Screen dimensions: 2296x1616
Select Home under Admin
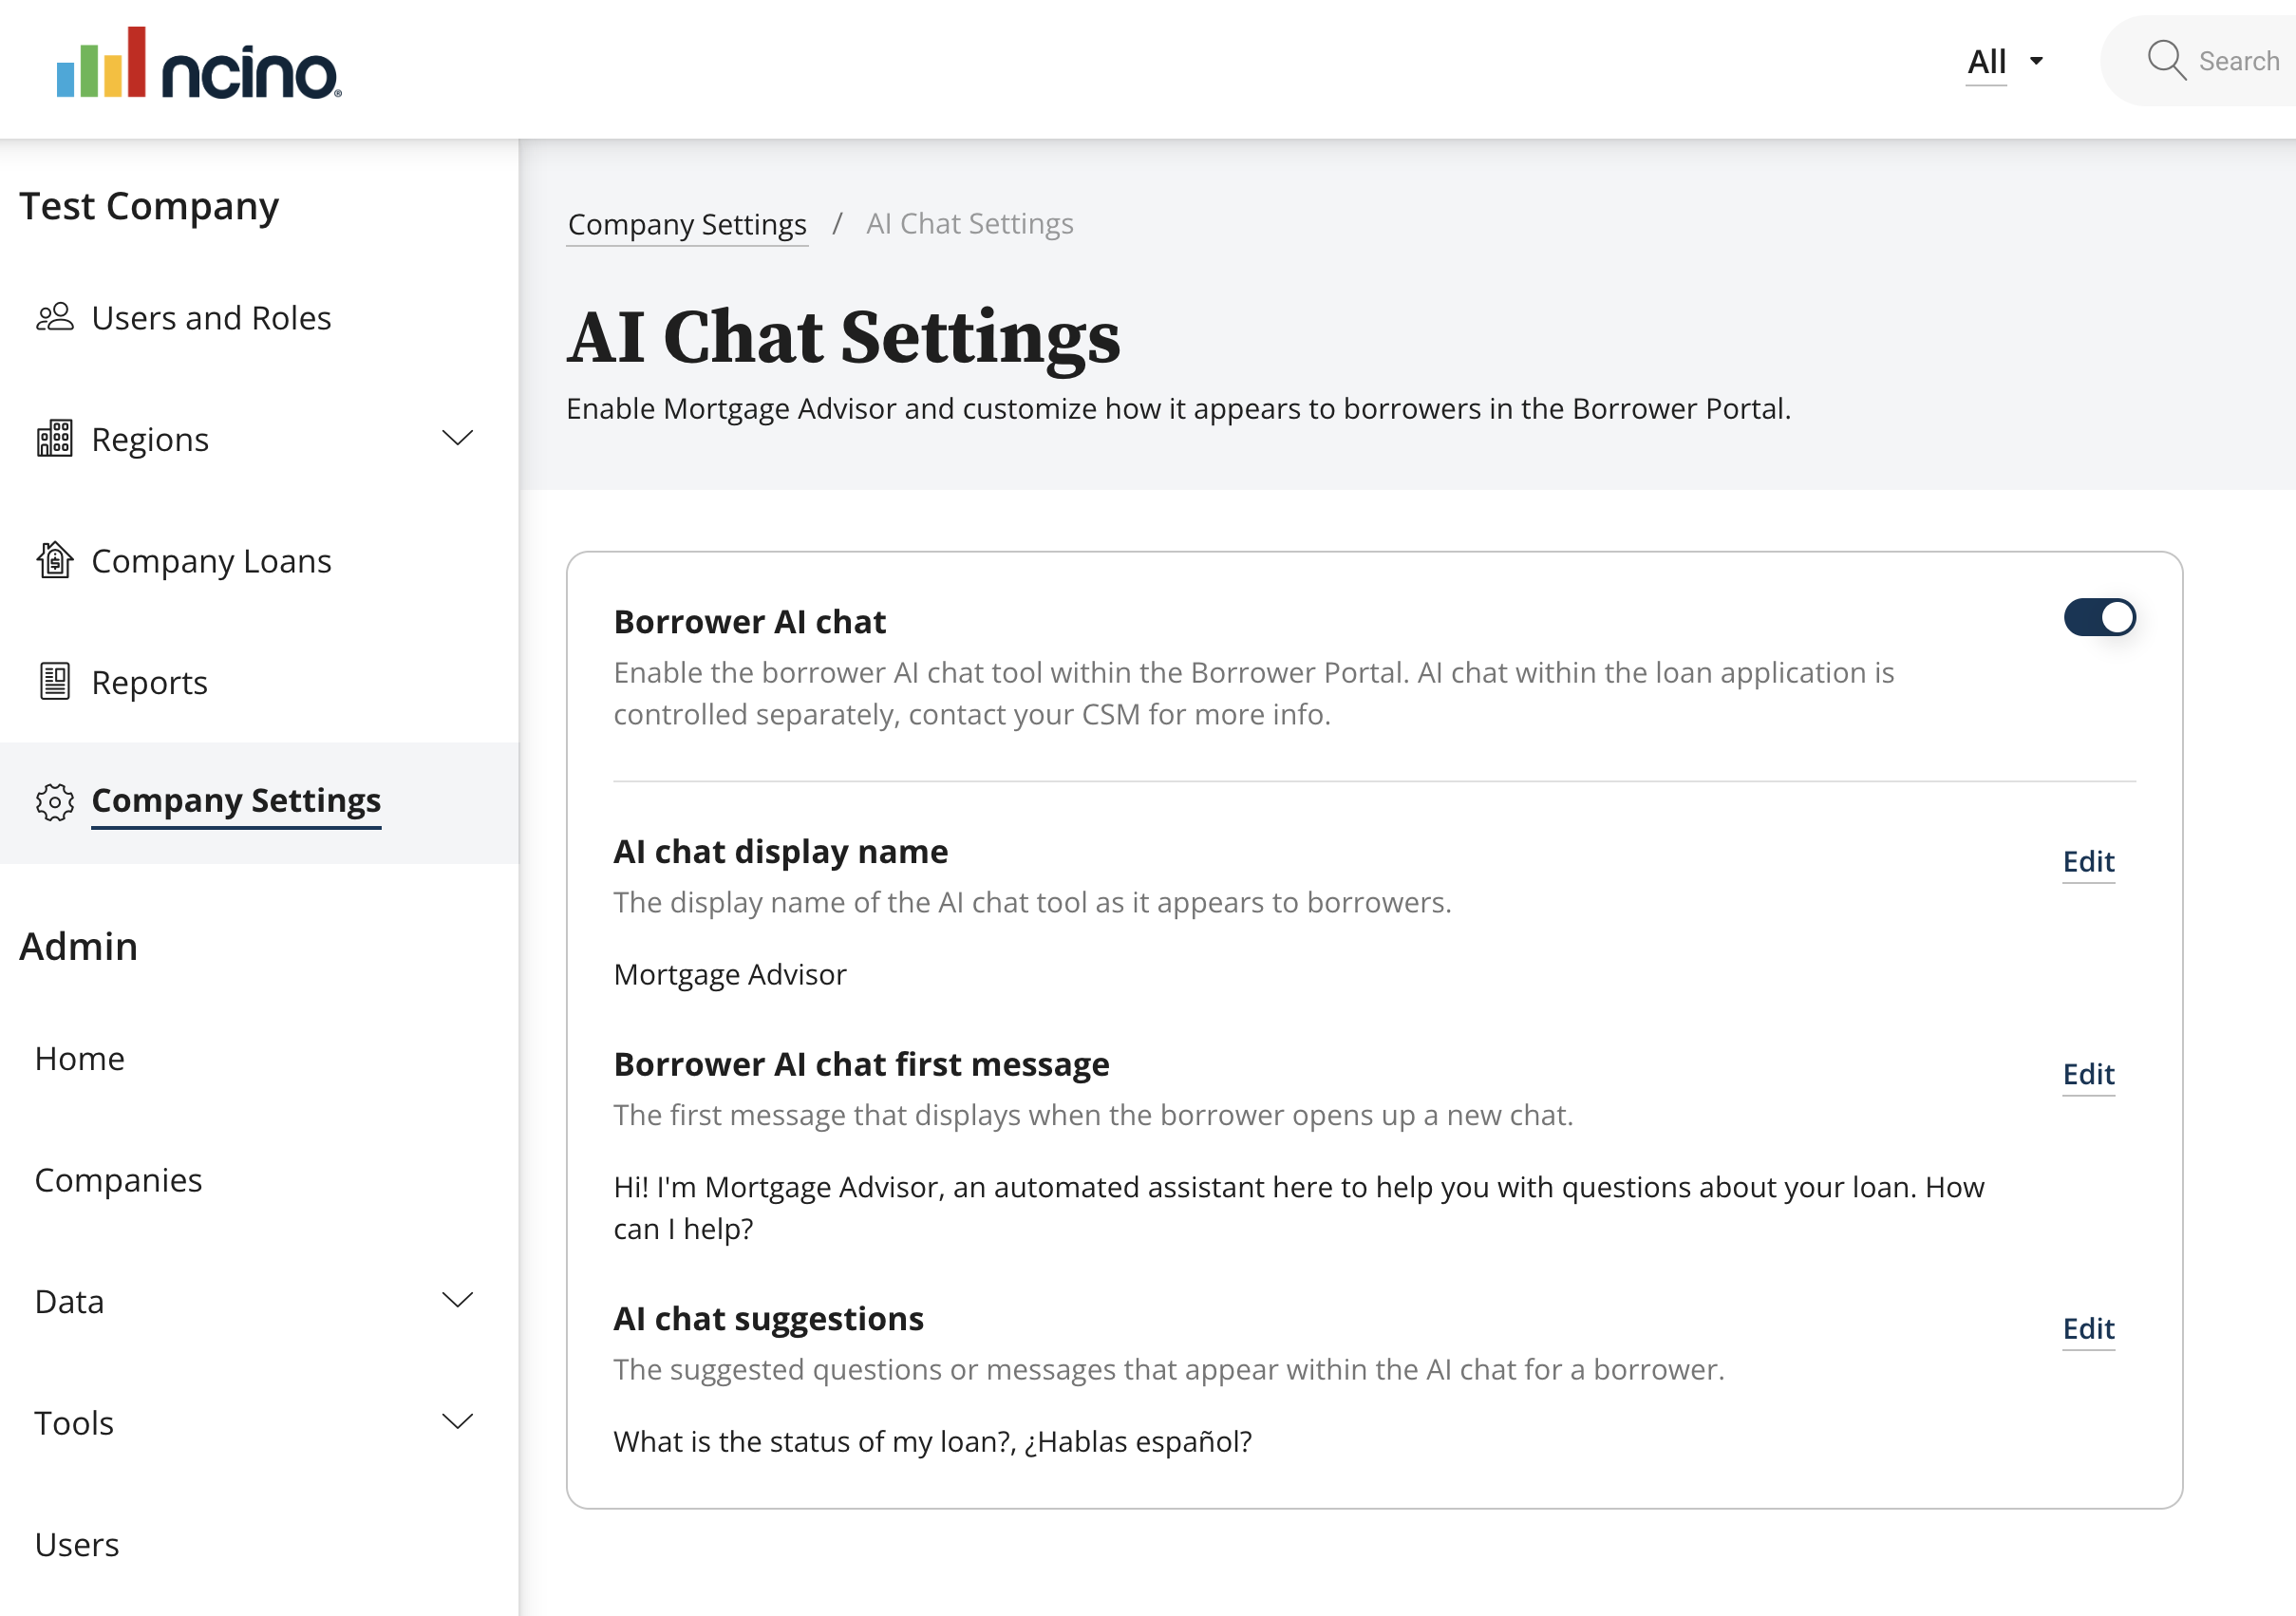coord(79,1058)
